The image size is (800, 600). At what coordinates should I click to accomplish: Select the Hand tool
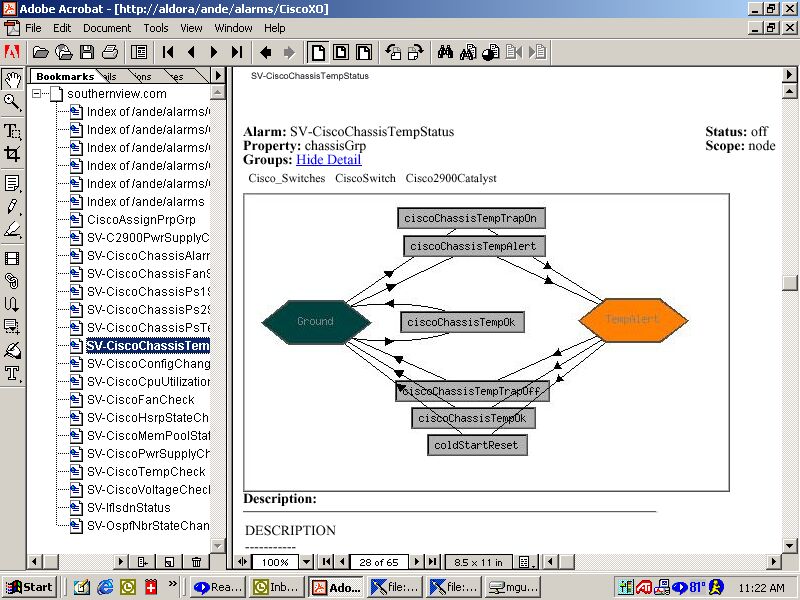pyautogui.click(x=13, y=80)
